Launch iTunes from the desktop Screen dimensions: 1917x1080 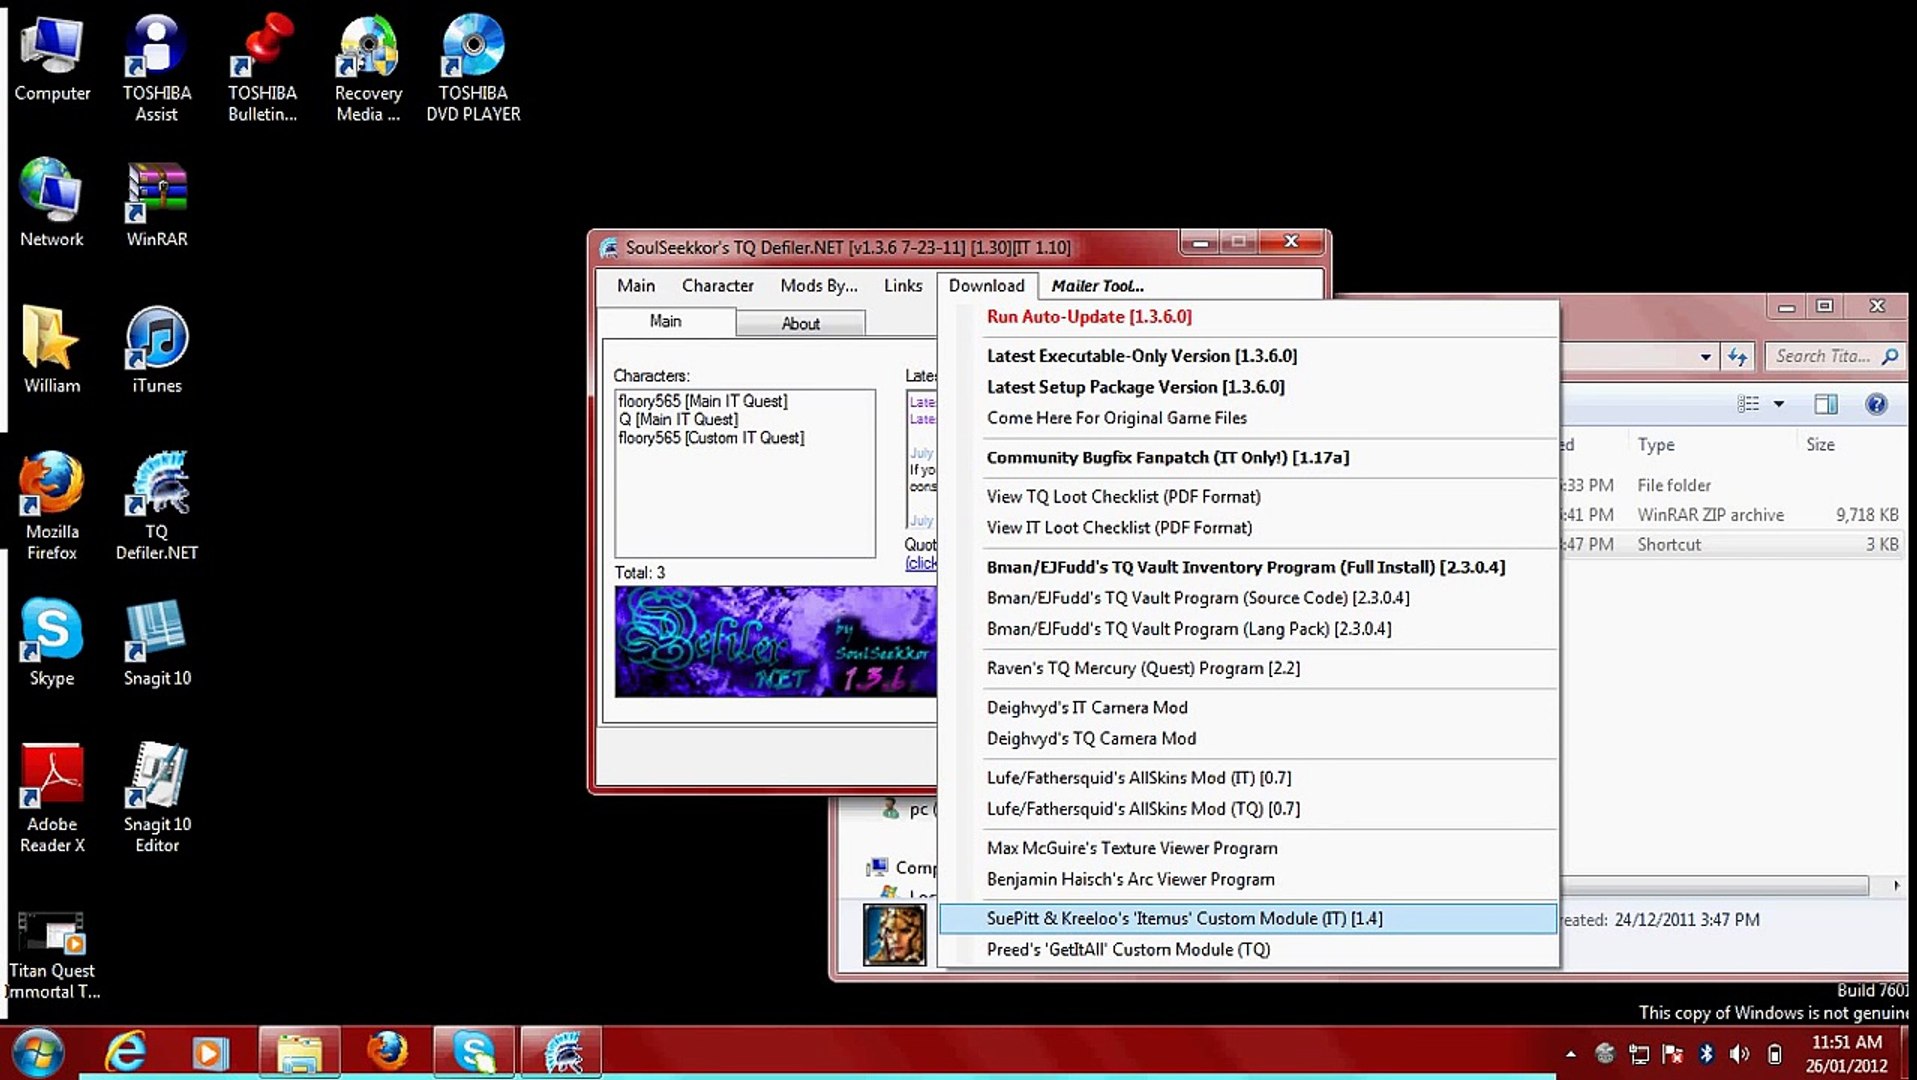[157, 350]
